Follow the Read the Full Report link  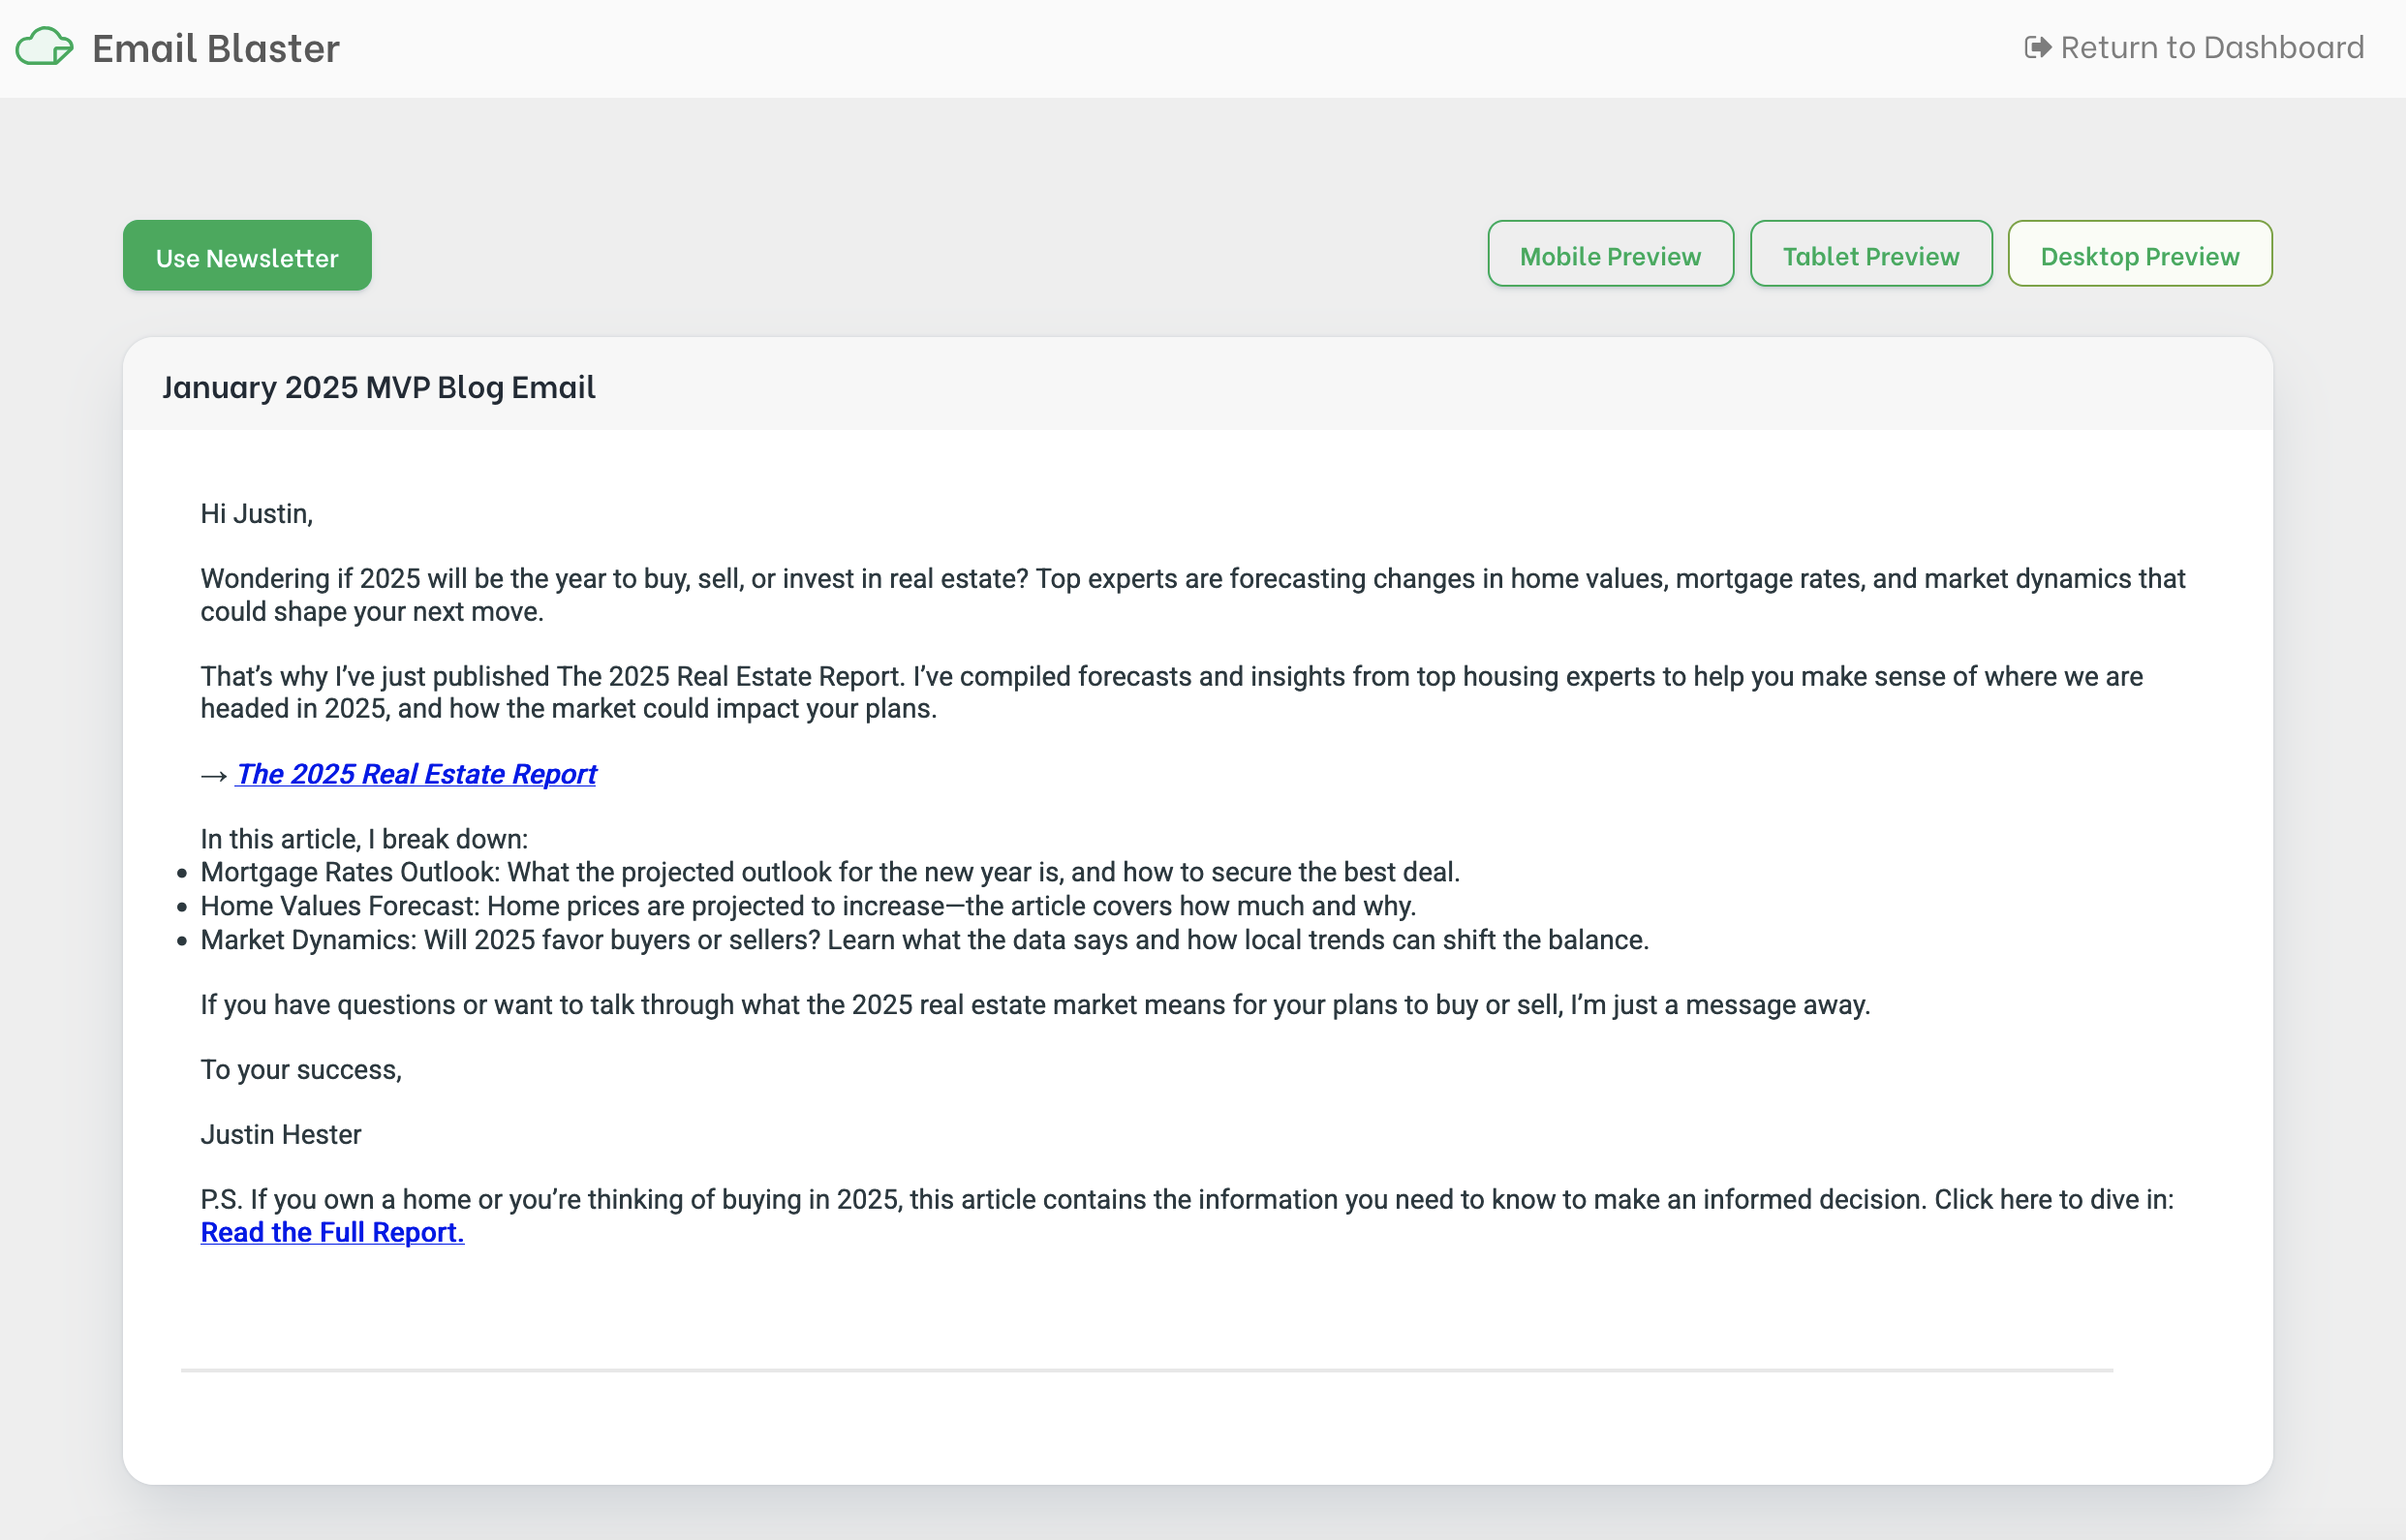pos(332,1232)
